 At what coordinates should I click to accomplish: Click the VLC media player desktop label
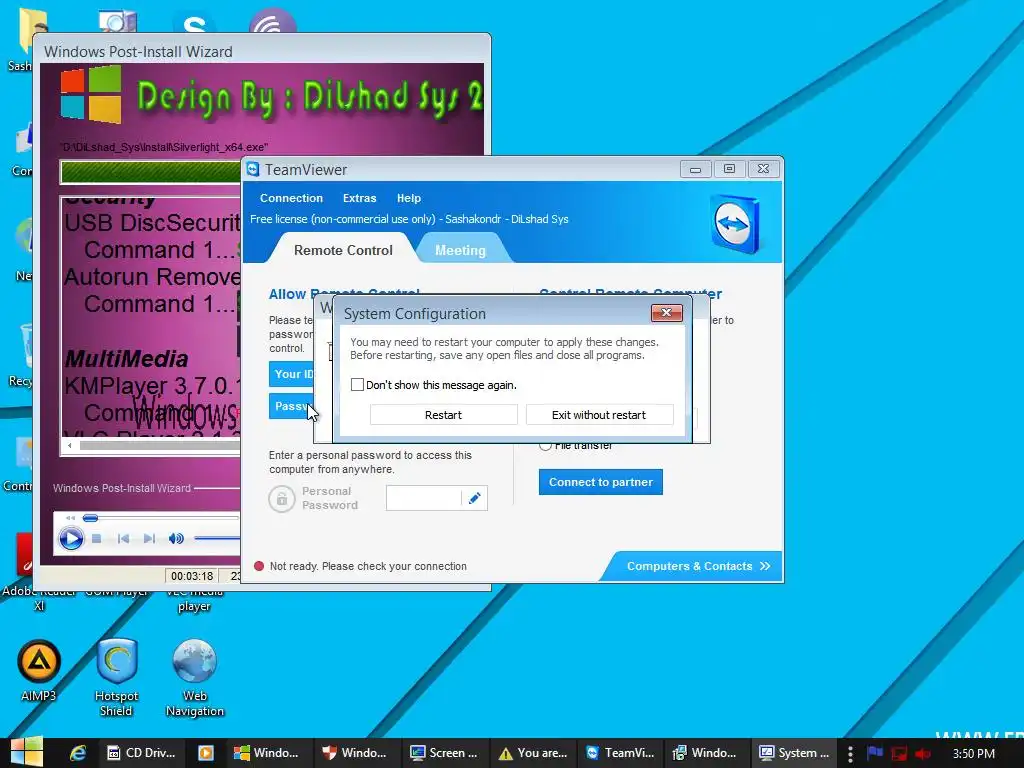194,600
